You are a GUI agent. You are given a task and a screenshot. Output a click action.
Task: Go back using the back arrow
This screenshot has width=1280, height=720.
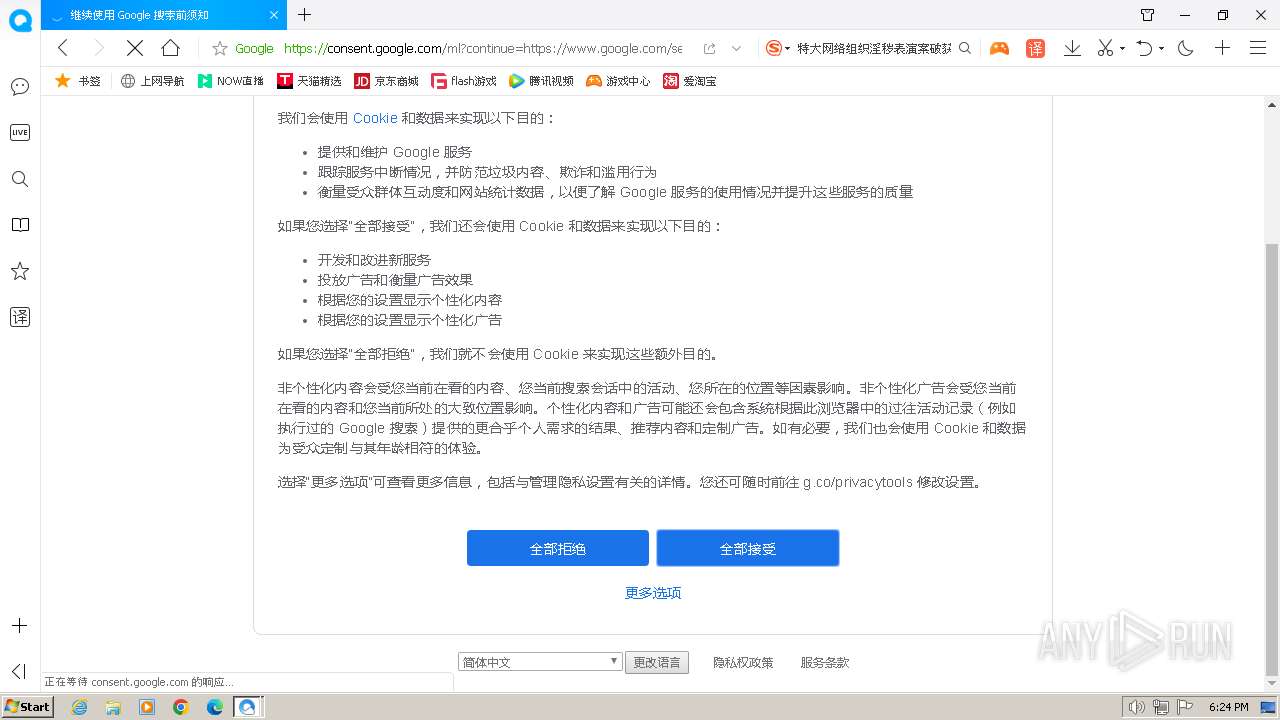(x=62, y=48)
